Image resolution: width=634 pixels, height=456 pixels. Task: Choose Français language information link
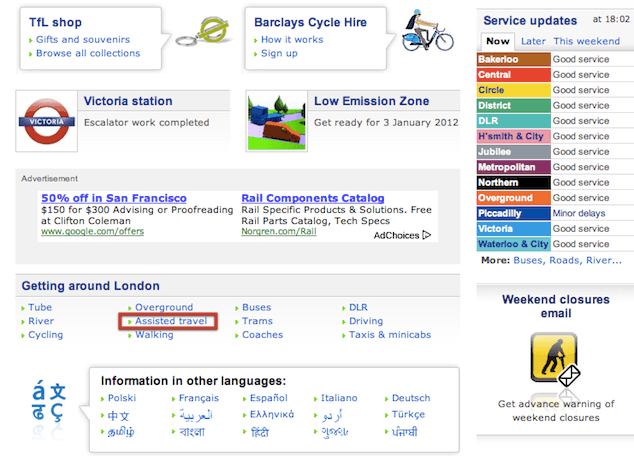click(199, 398)
